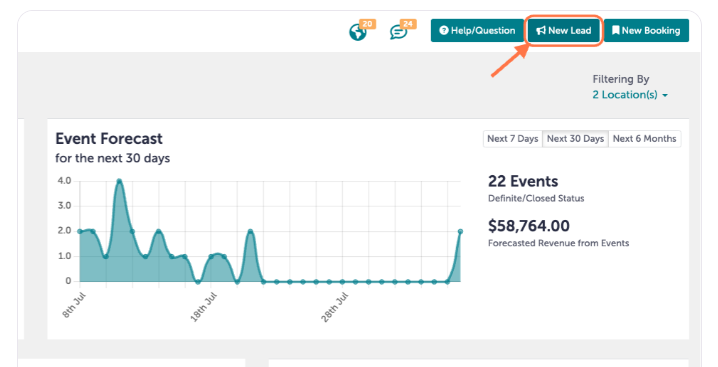Switch forecast to Next 7 Days

pos(512,139)
